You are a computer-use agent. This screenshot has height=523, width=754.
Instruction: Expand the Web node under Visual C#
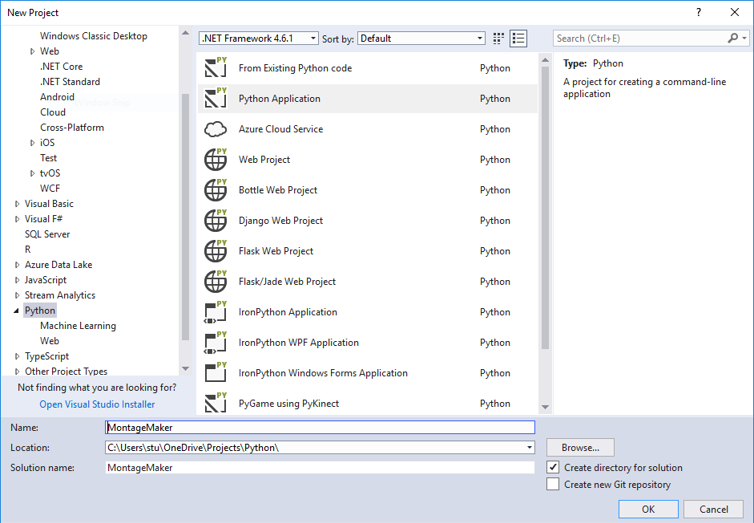32,51
